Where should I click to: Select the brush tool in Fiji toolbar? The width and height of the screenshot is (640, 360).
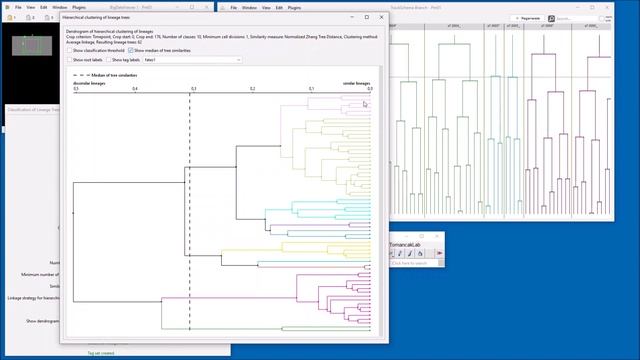coord(410,253)
